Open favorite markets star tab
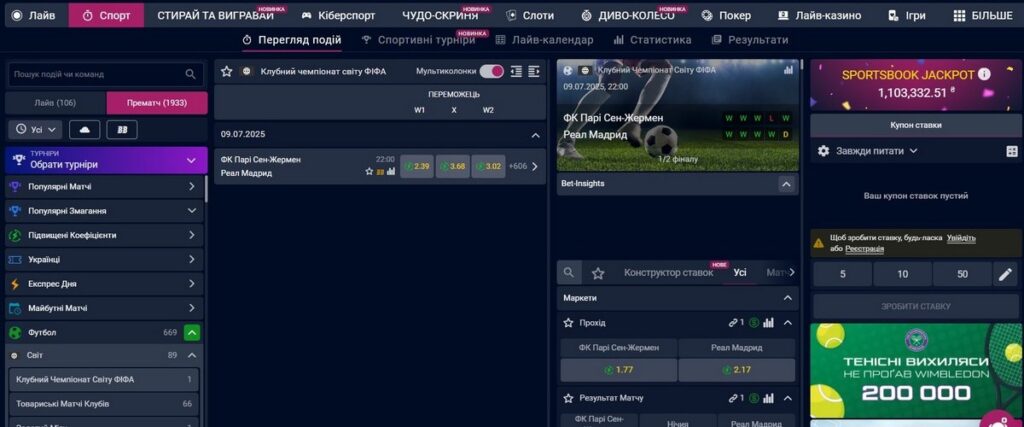 (x=598, y=273)
